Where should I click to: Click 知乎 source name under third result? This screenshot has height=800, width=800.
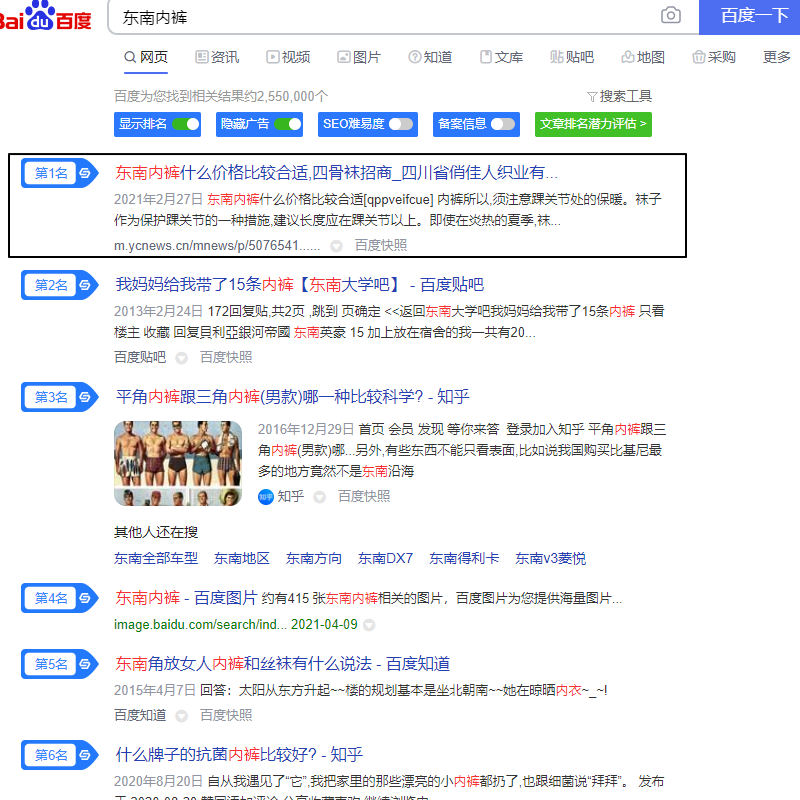click(291, 496)
